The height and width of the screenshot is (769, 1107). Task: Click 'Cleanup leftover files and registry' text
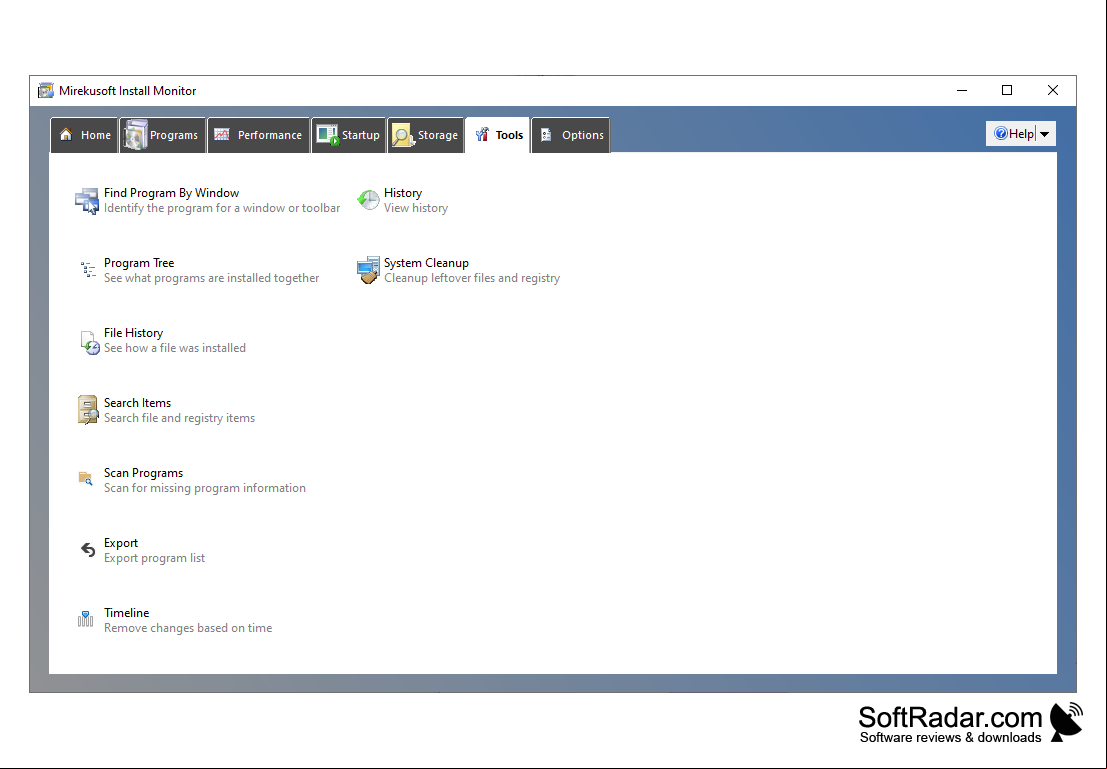472,278
